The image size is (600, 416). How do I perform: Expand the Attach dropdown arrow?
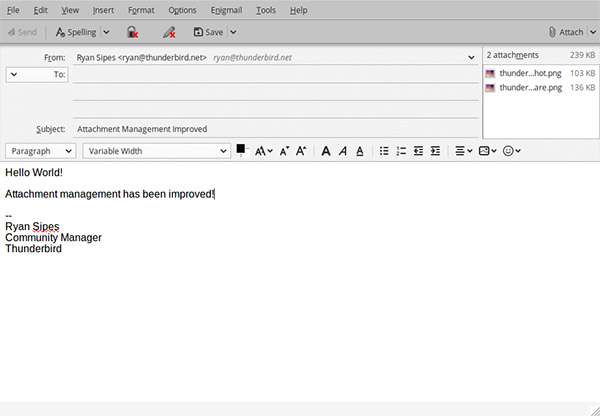click(x=593, y=32)
